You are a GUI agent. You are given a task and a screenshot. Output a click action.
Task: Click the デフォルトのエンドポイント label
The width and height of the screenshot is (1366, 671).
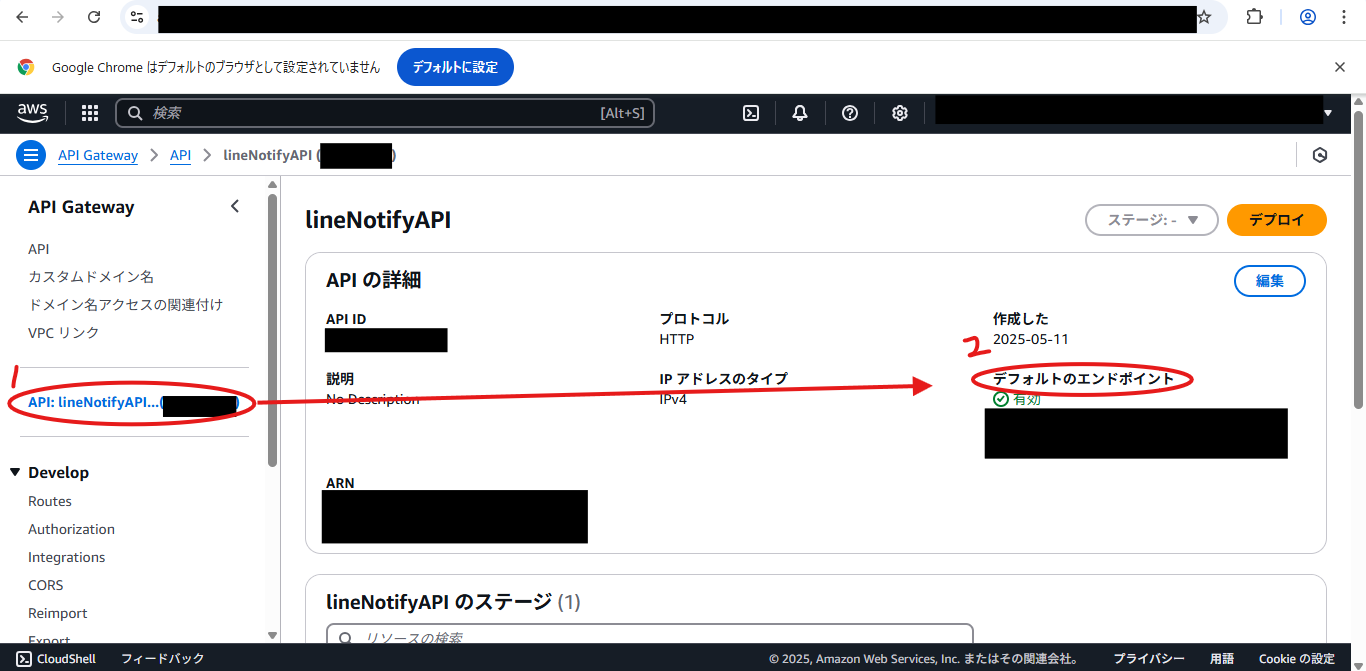pyautogui.click(x=1084, y=379)
